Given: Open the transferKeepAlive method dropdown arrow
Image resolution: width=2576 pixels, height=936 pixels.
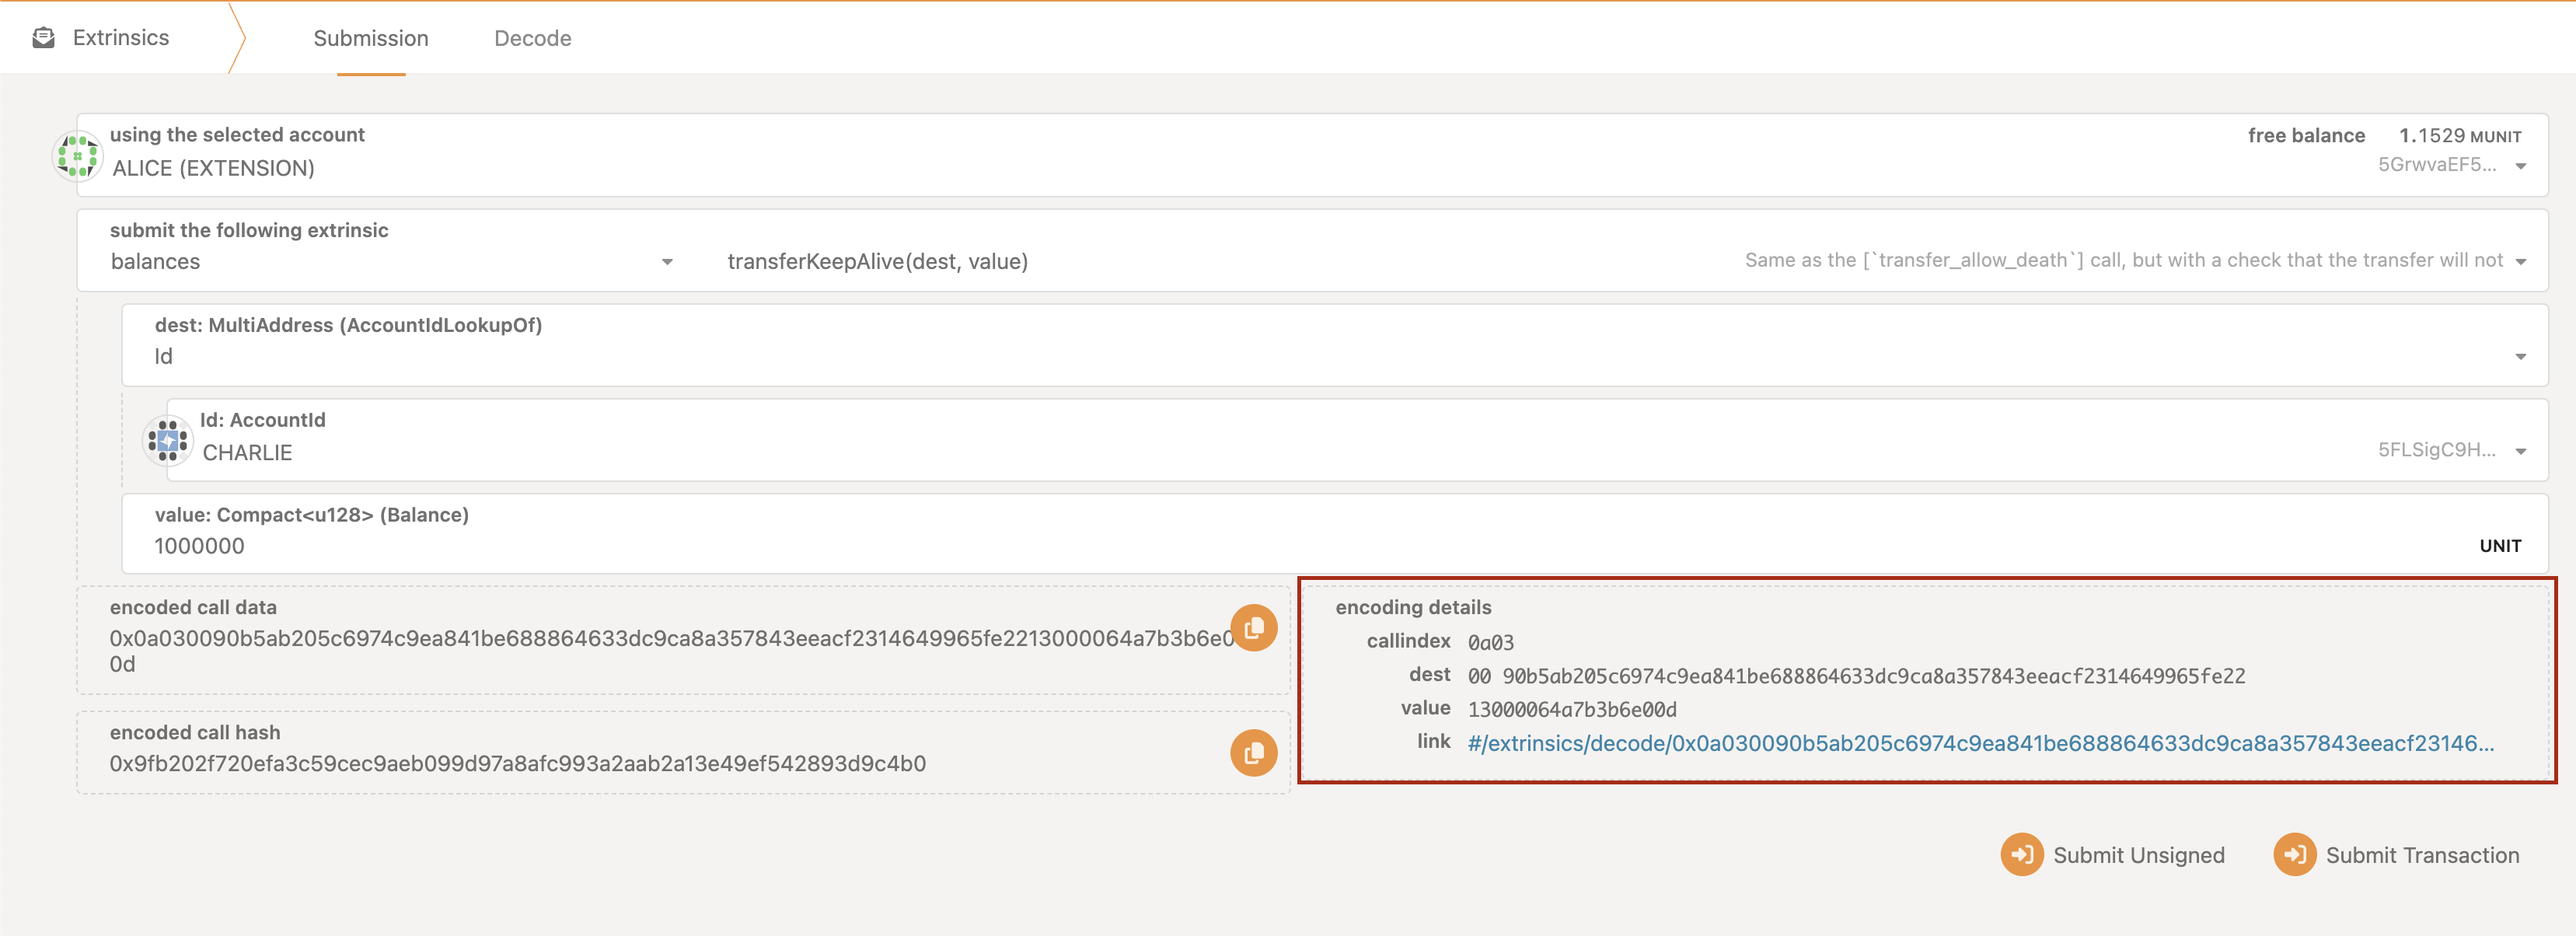Looking at the screenshot, I should pyautogui.click(x=2521, y=262).
